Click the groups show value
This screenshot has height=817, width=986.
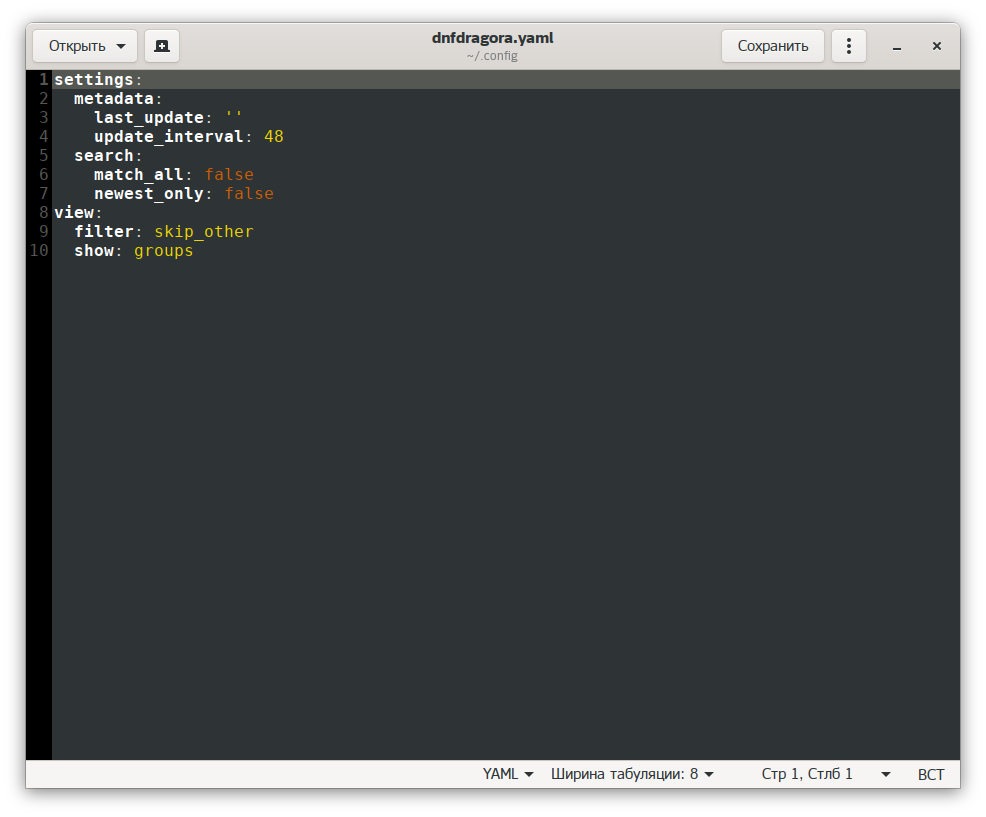click(163, 251)
